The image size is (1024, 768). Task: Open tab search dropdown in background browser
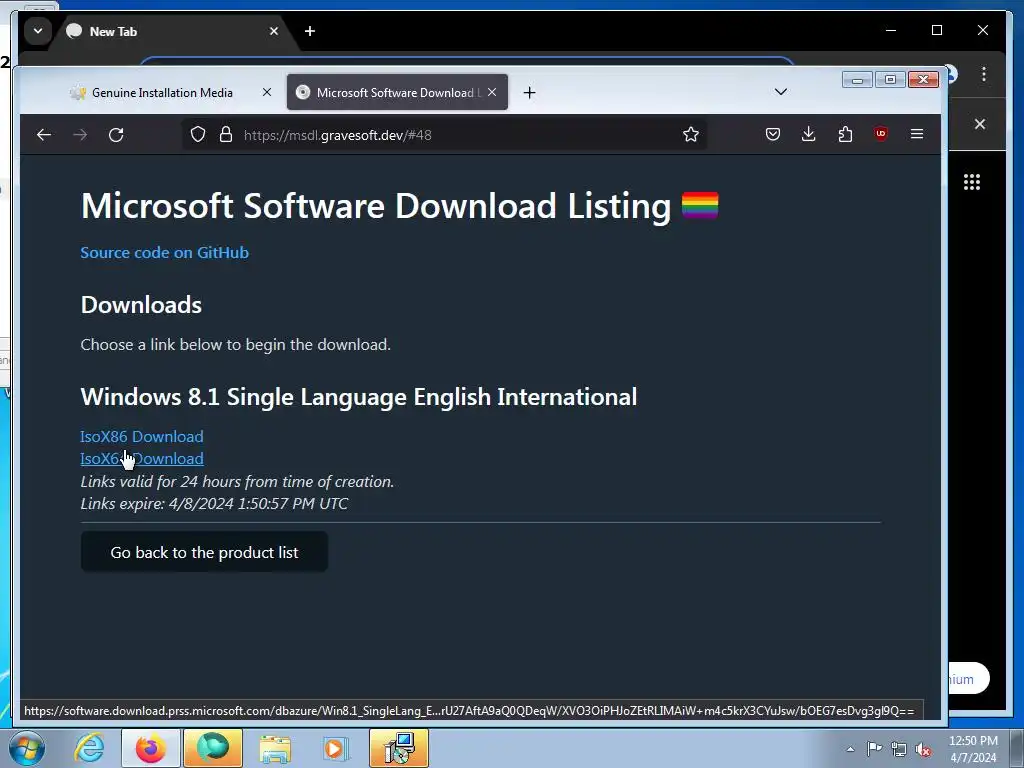coord(38,31)
